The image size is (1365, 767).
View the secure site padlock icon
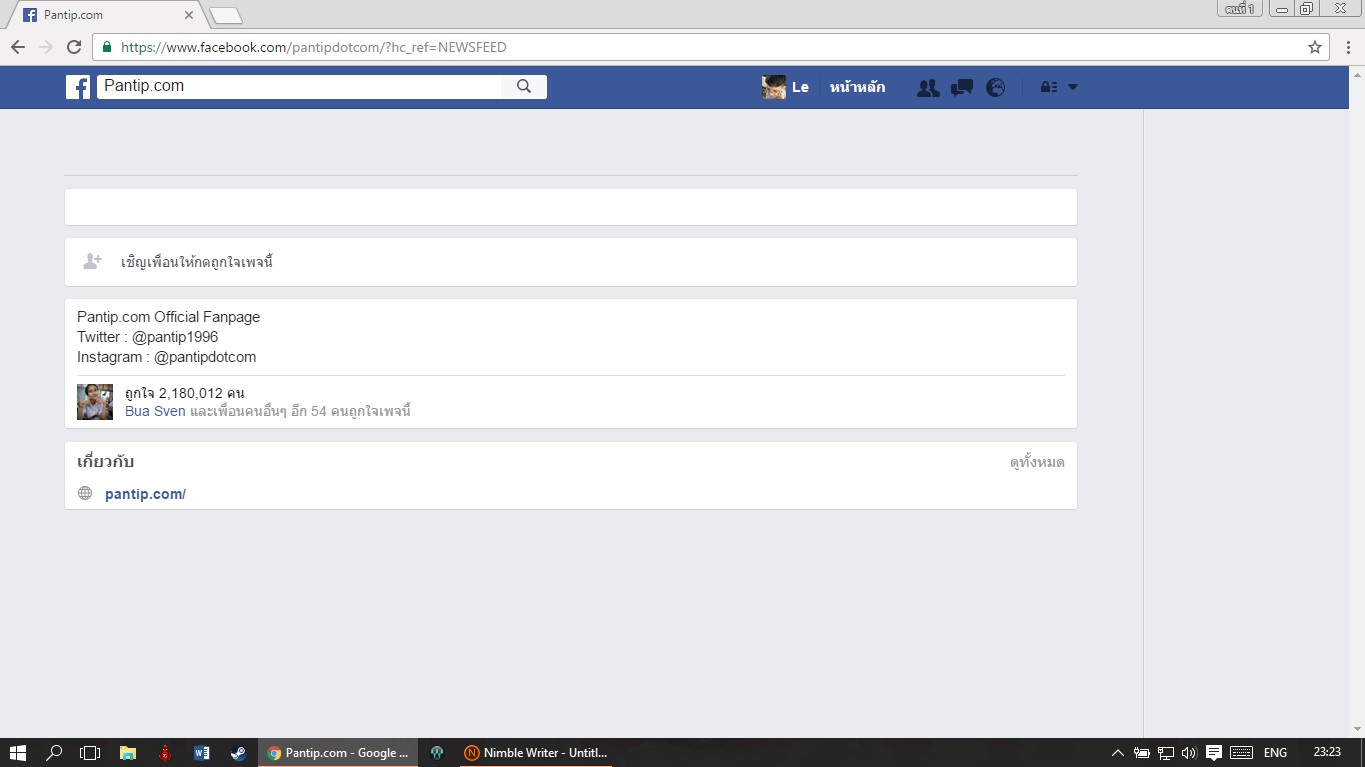pos(107,47)
